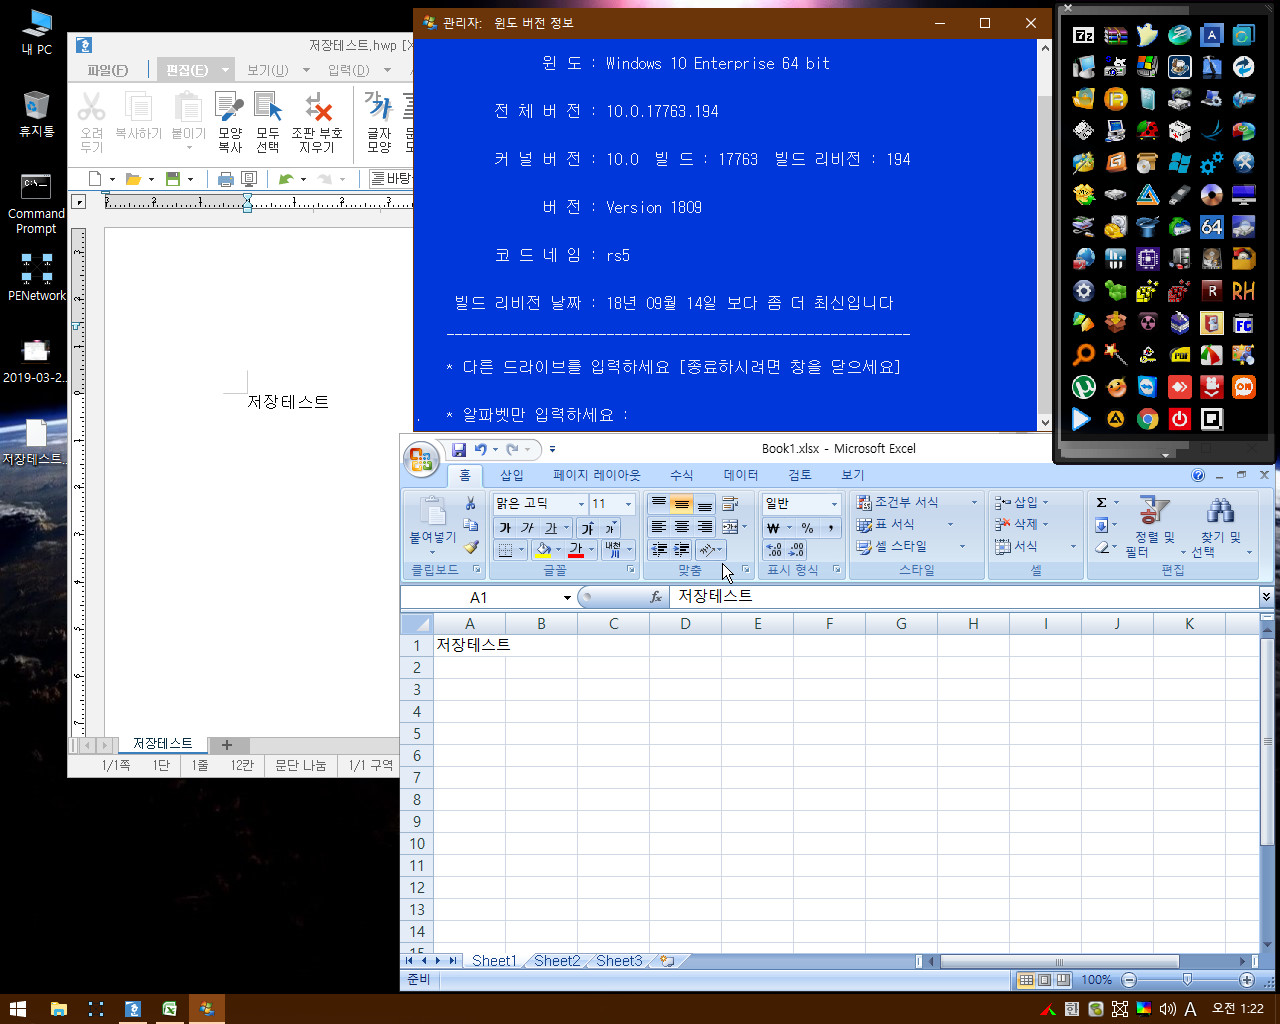Expand the Excel formula bar
This screenshot has width=1280, height=1024.
(x=1266, y=597)
